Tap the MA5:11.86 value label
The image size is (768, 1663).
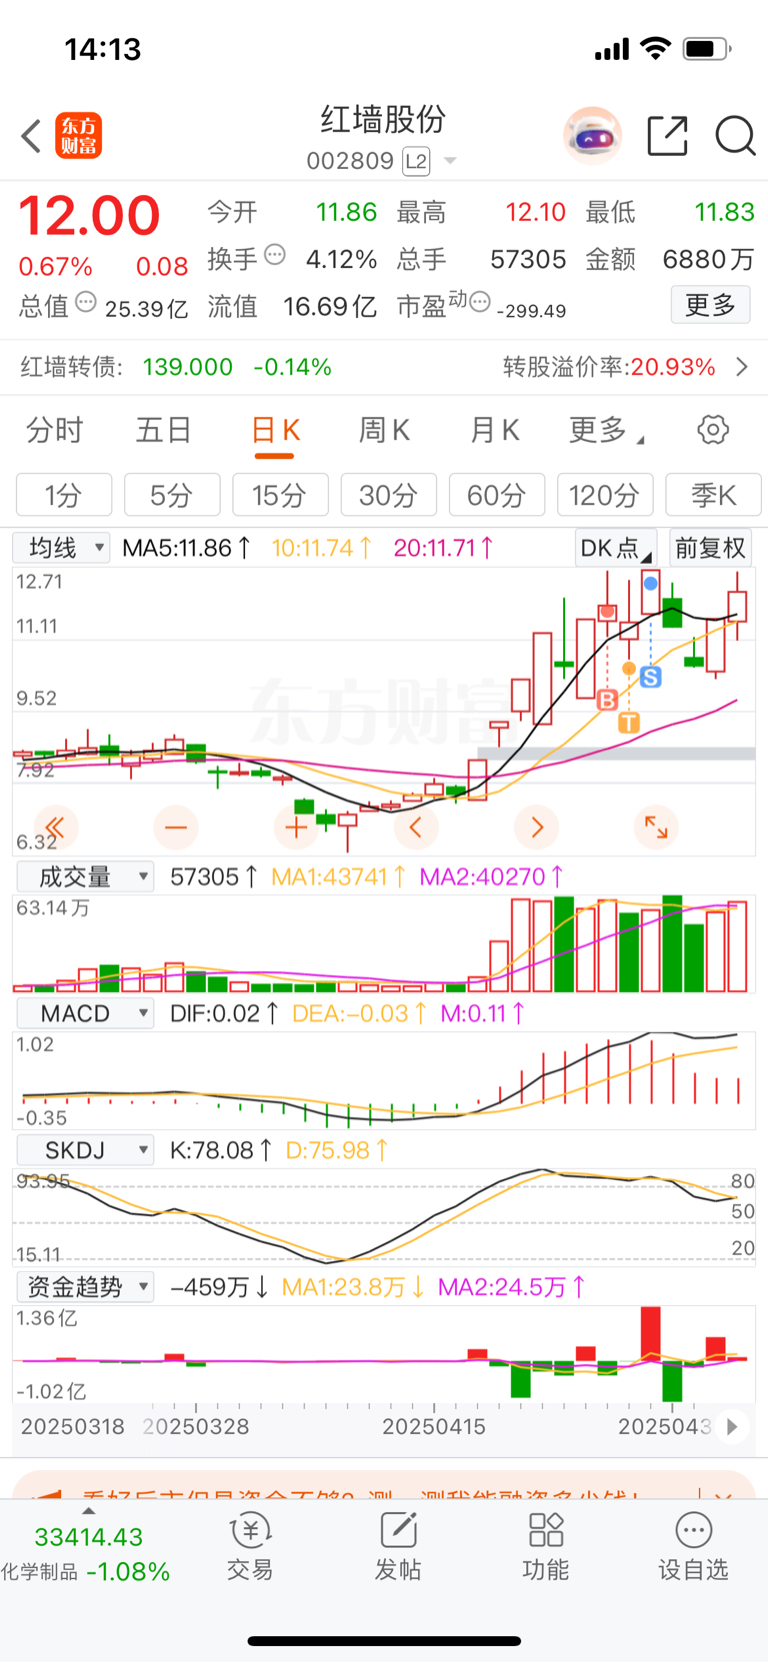pyautogui.click(x=186, y=548)
